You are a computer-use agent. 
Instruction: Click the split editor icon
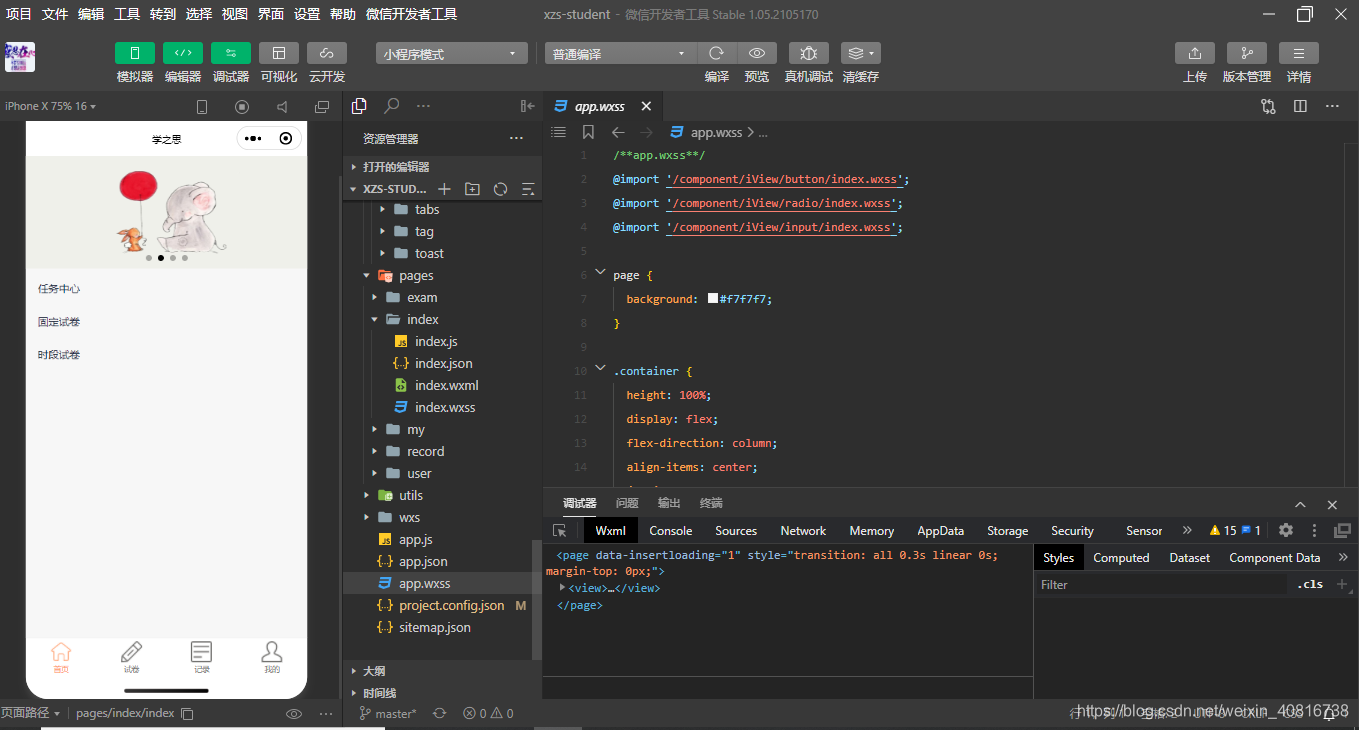1300,106
